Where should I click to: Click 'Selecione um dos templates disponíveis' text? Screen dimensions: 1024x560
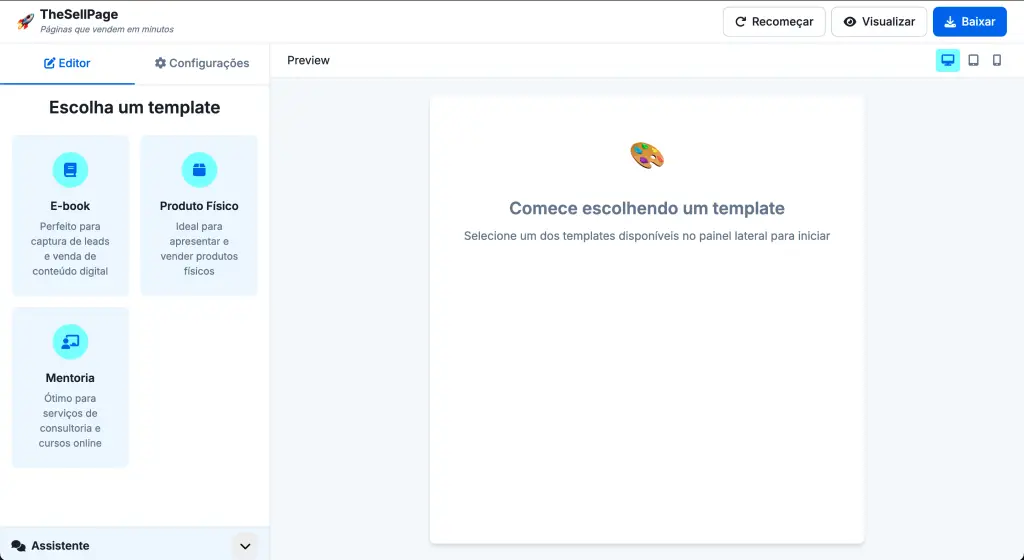click(x=647, y=236)
